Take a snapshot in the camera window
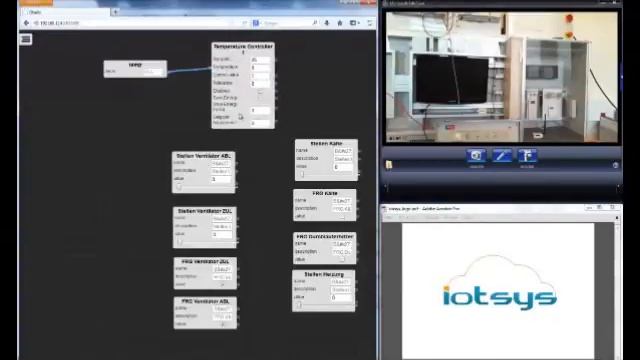Screen dimensions: 640x360 click(x=476, y=156)
